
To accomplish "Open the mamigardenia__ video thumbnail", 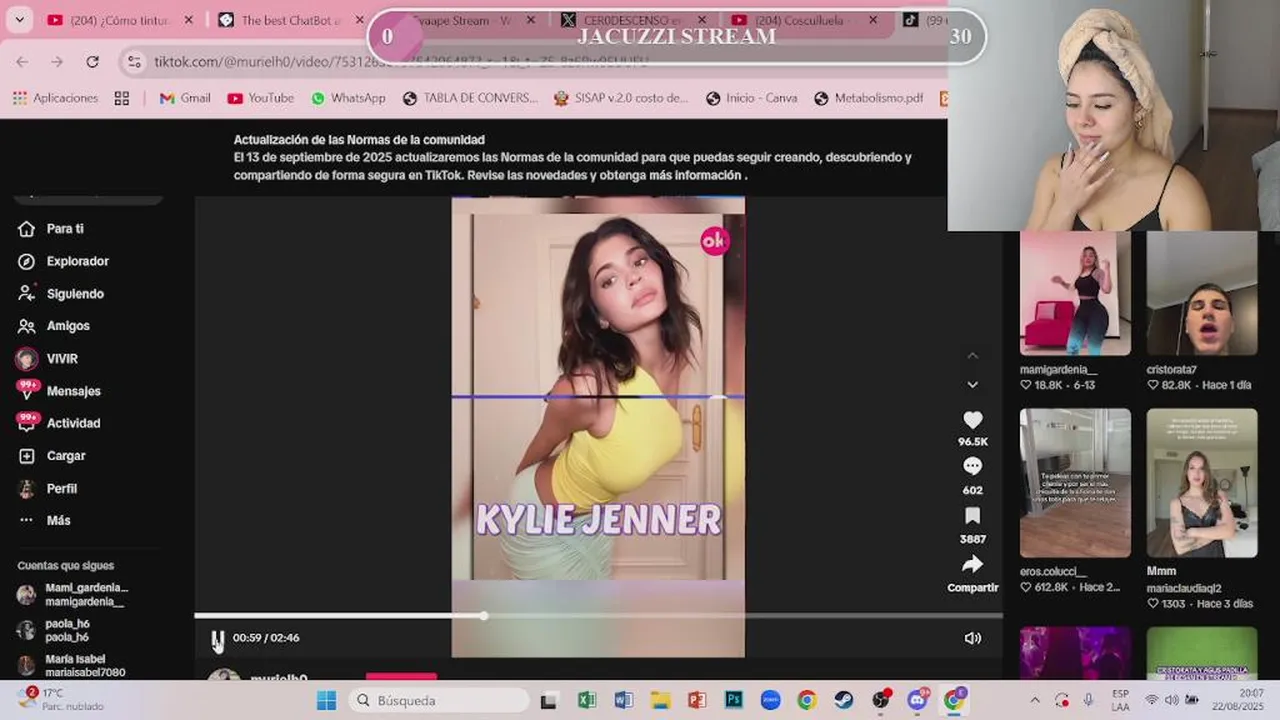I will click(x=1075, y=294).
